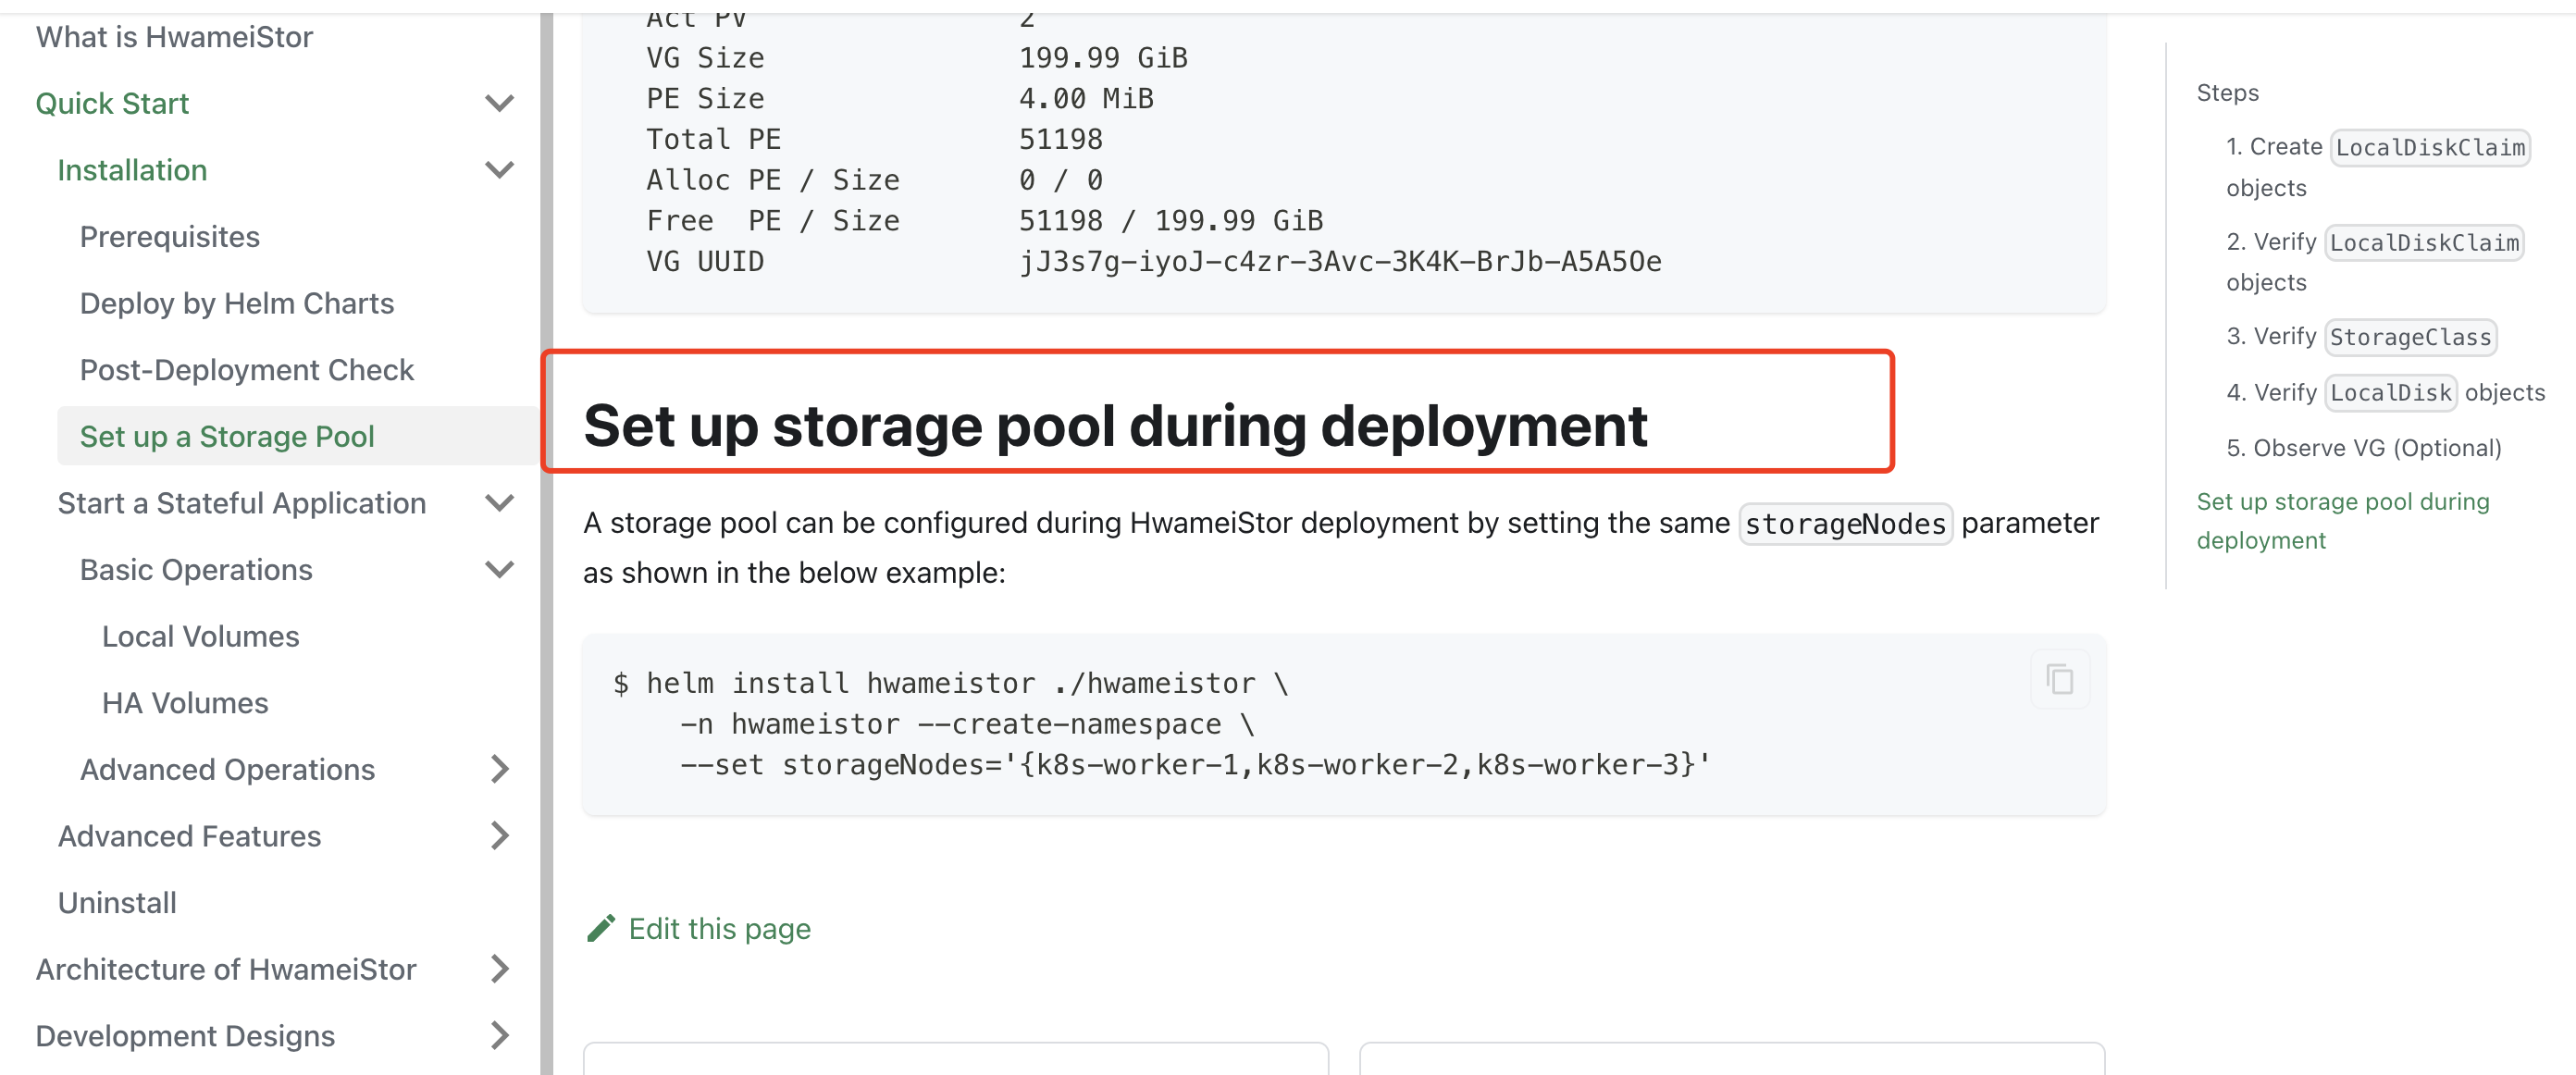Screen dimensions: 2576x1075
Task: Open the What is HwameiStor page
Action: point(174,36)
